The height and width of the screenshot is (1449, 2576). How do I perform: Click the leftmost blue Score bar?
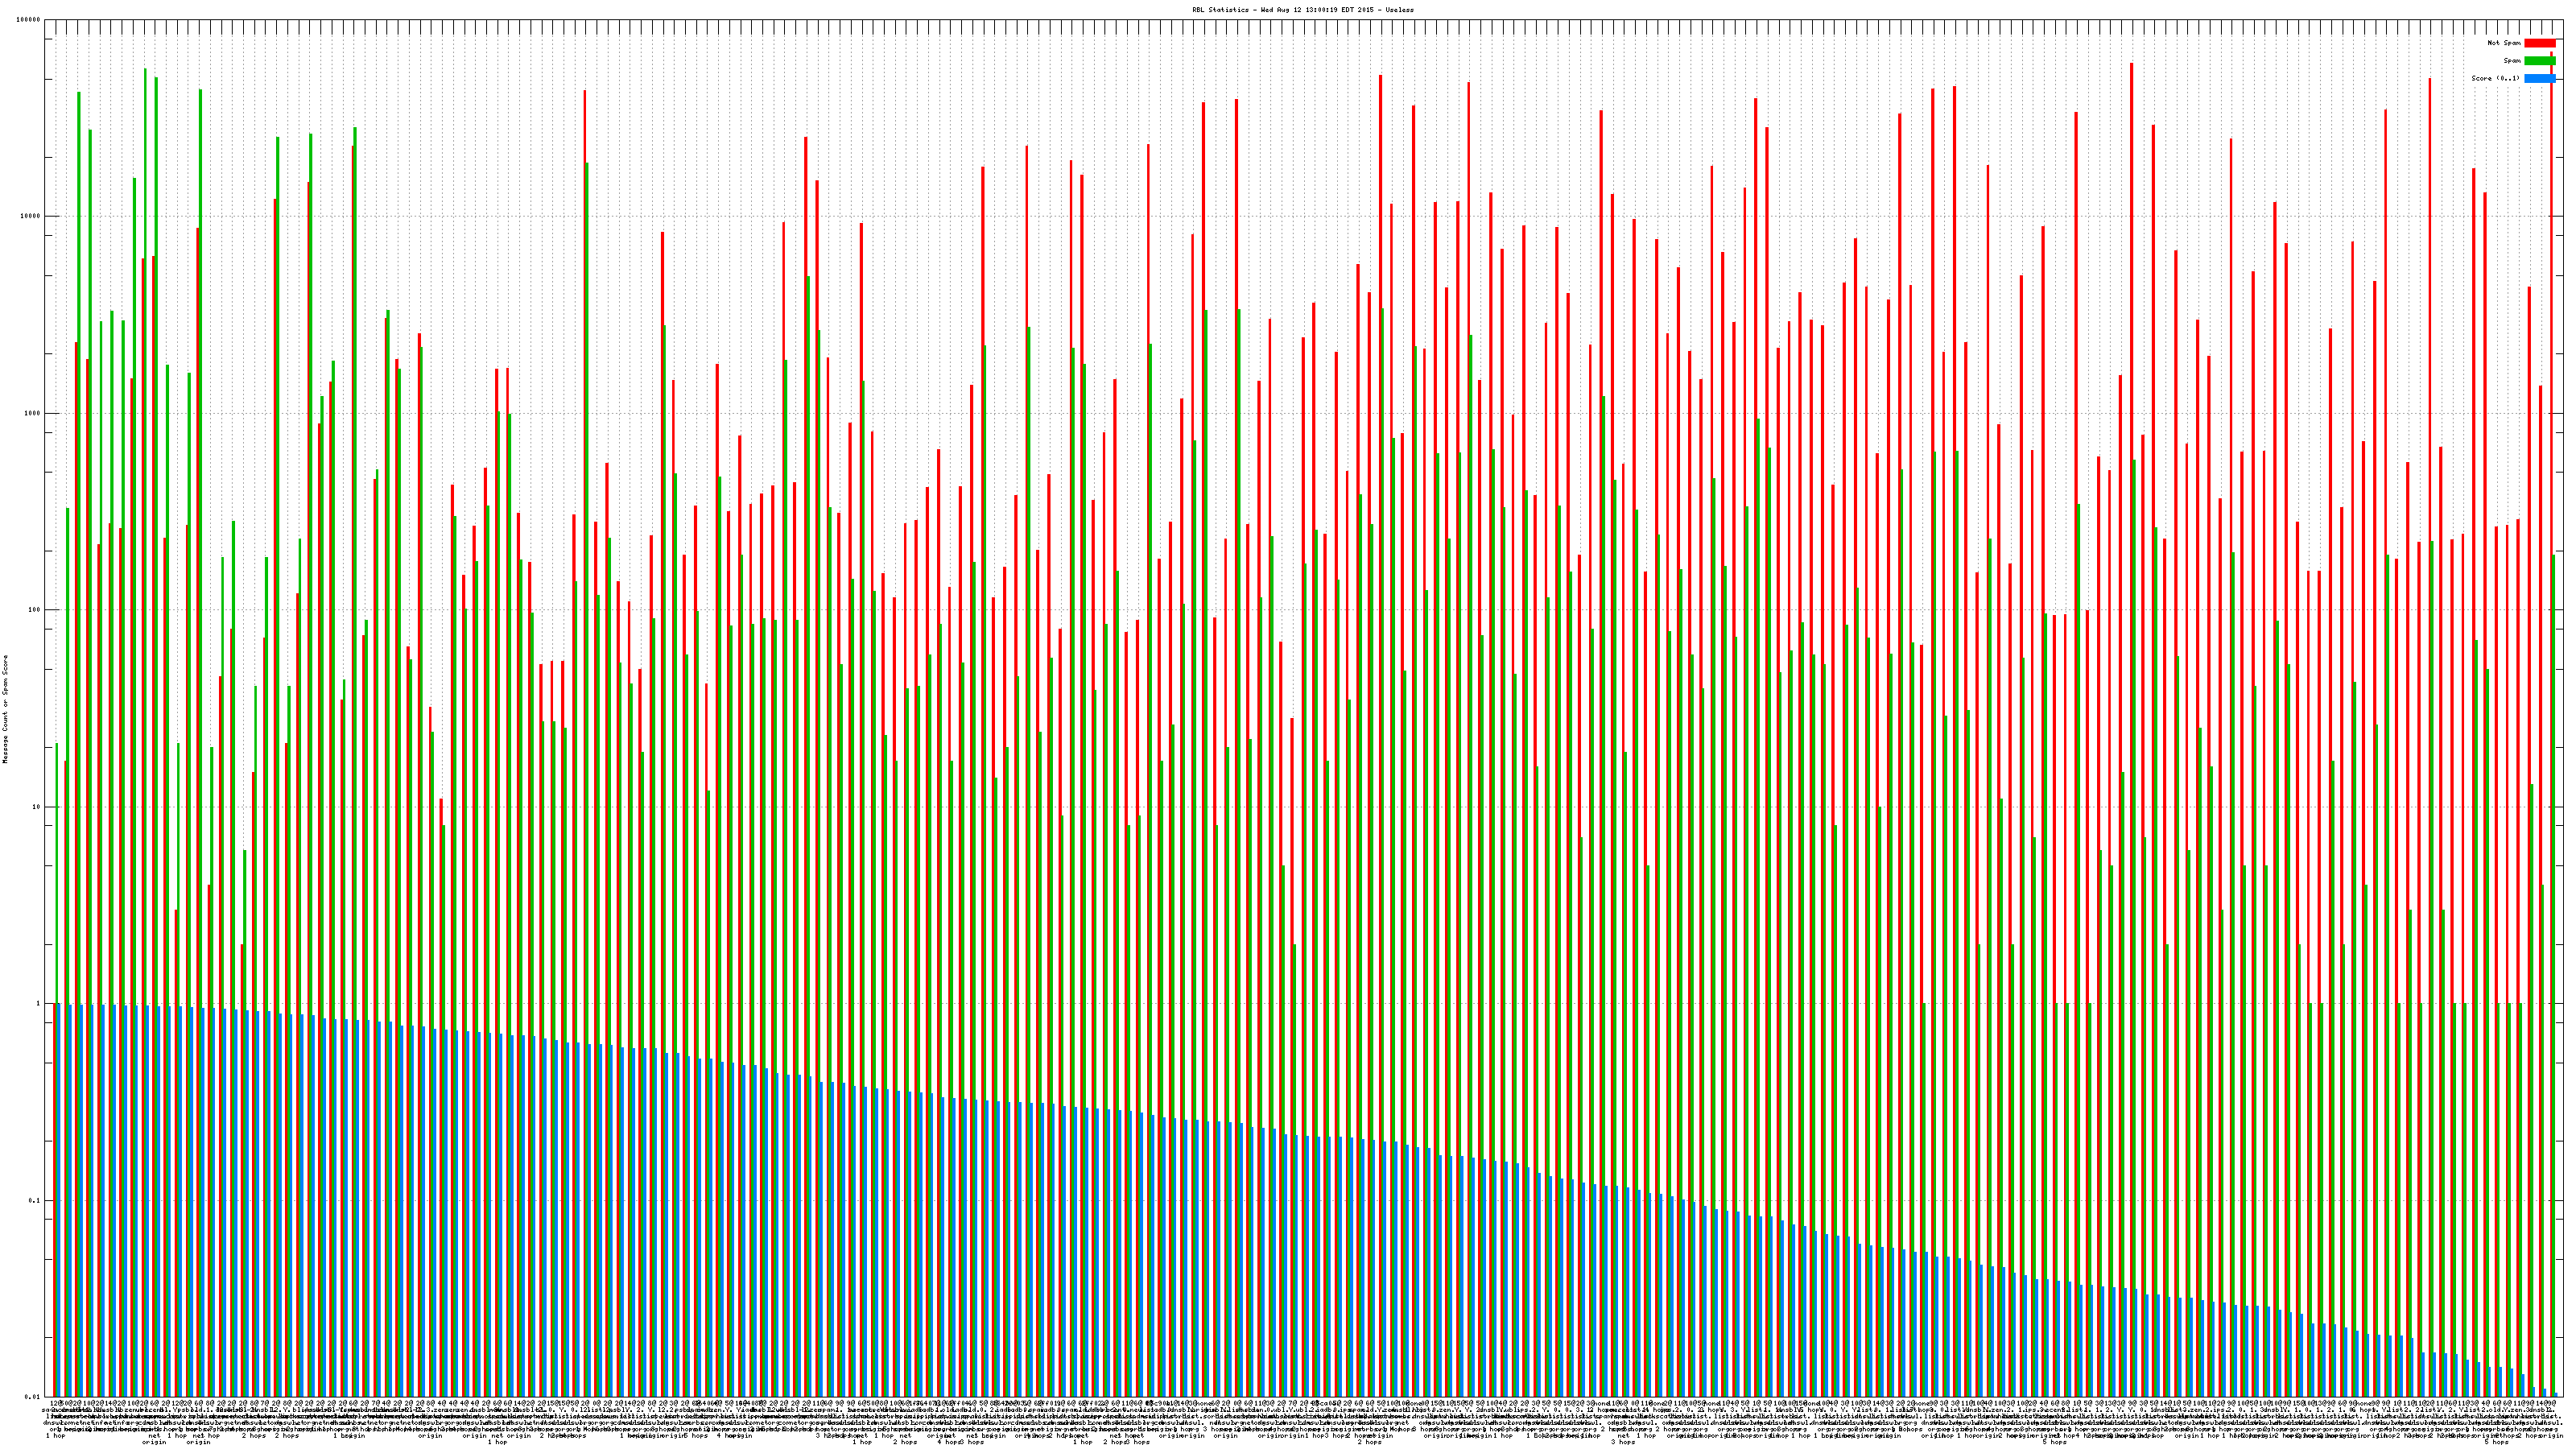pyautogui.click(x=58, y=1200)
